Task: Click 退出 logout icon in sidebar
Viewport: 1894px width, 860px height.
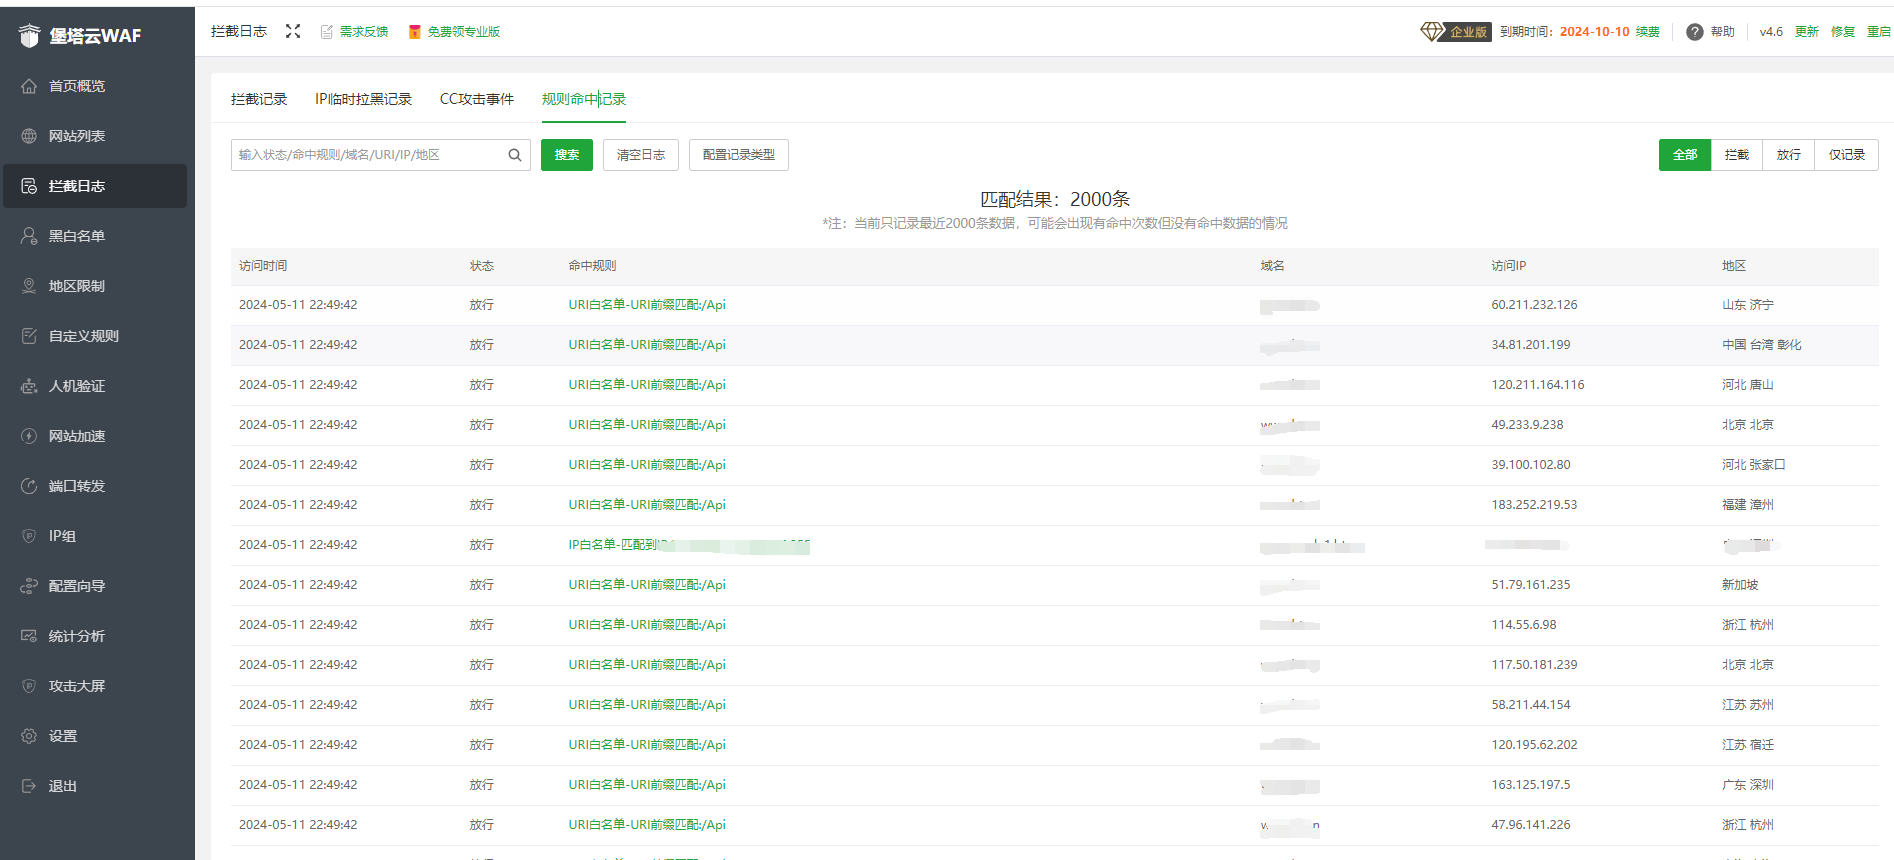Action: (29, 786)
